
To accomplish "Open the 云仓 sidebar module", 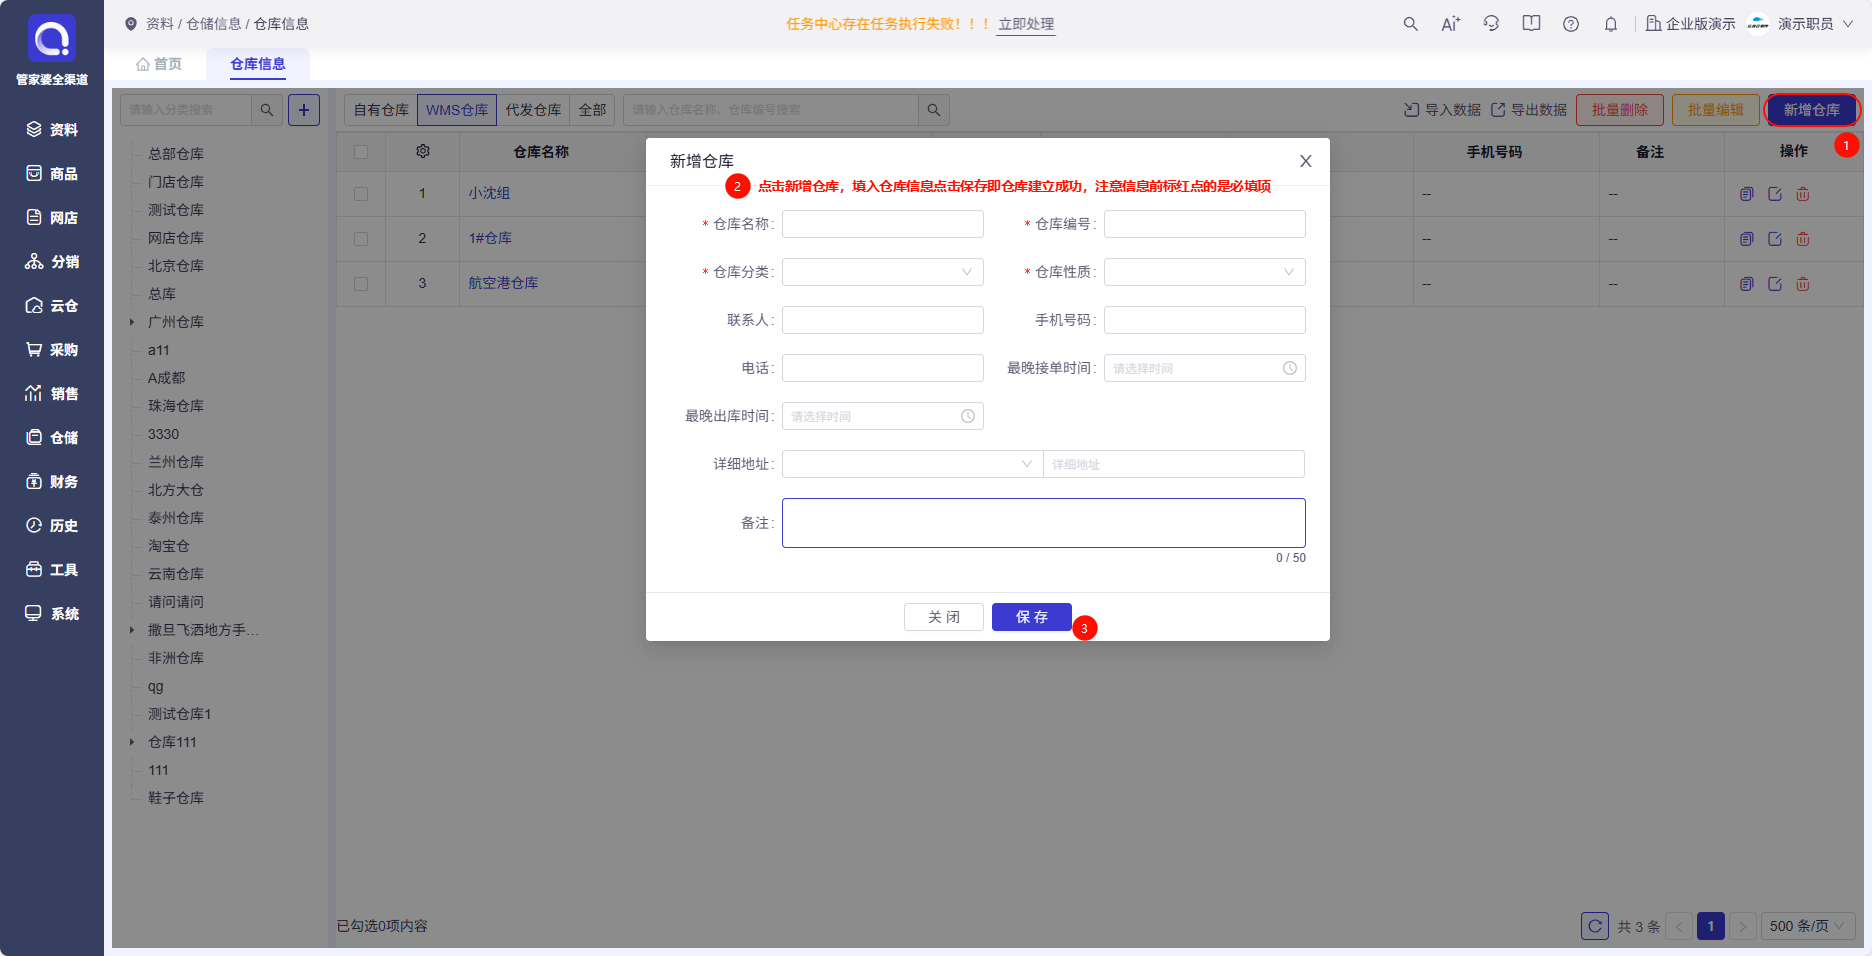I will (x=52, y=305).
